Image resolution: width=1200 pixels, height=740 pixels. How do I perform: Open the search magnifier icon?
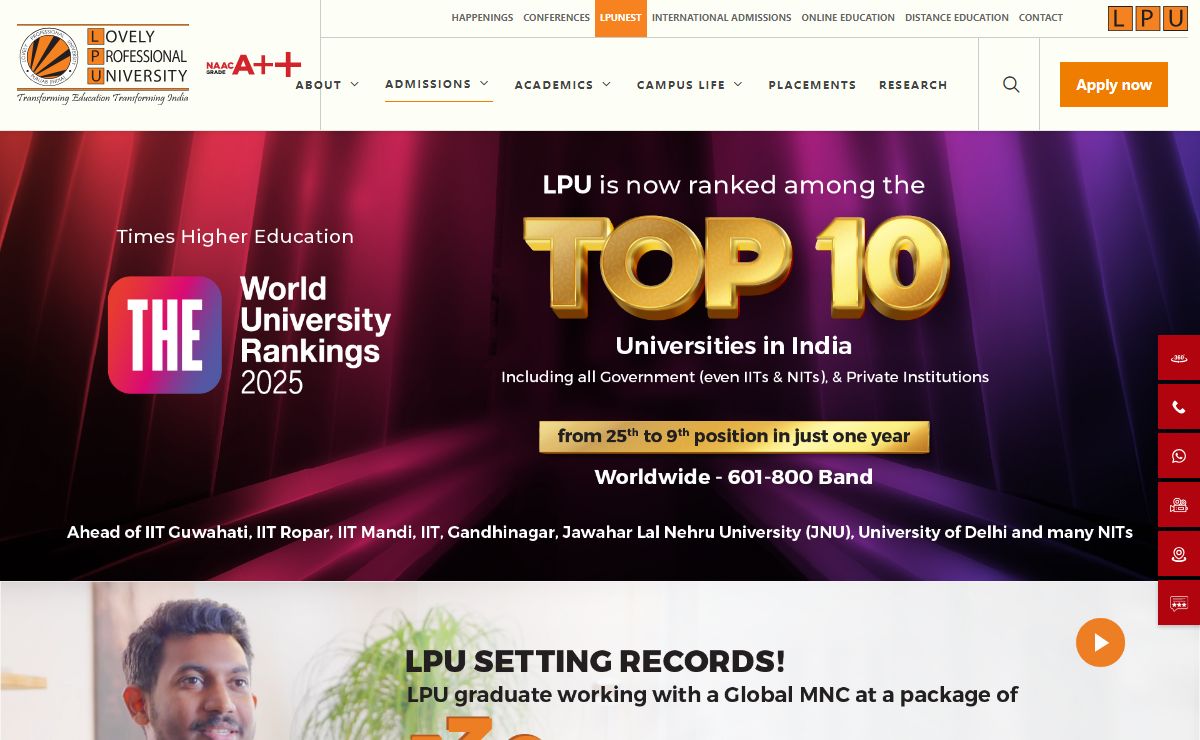coord(1011,85)
